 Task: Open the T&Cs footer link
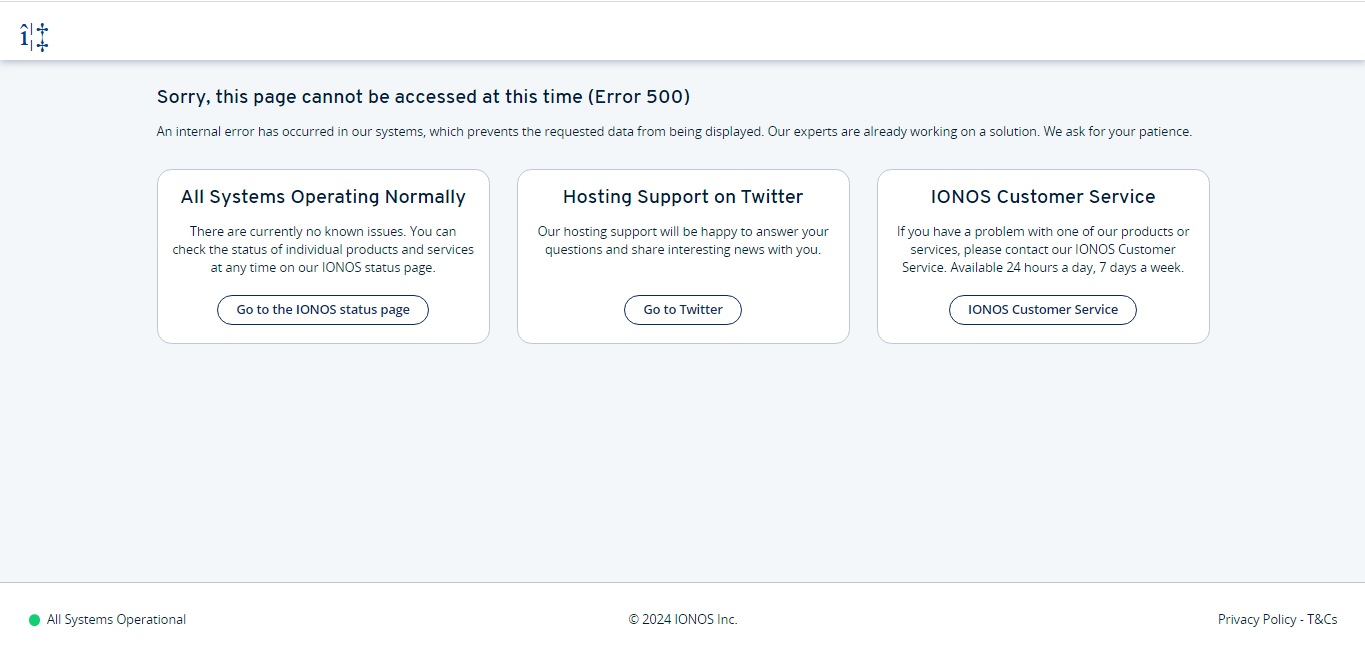point(1322,620)
